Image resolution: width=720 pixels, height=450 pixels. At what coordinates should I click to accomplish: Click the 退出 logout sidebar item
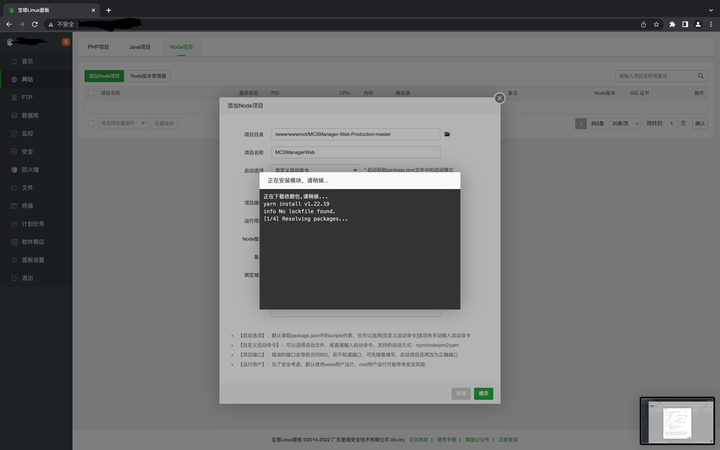(x=36, y=278)
